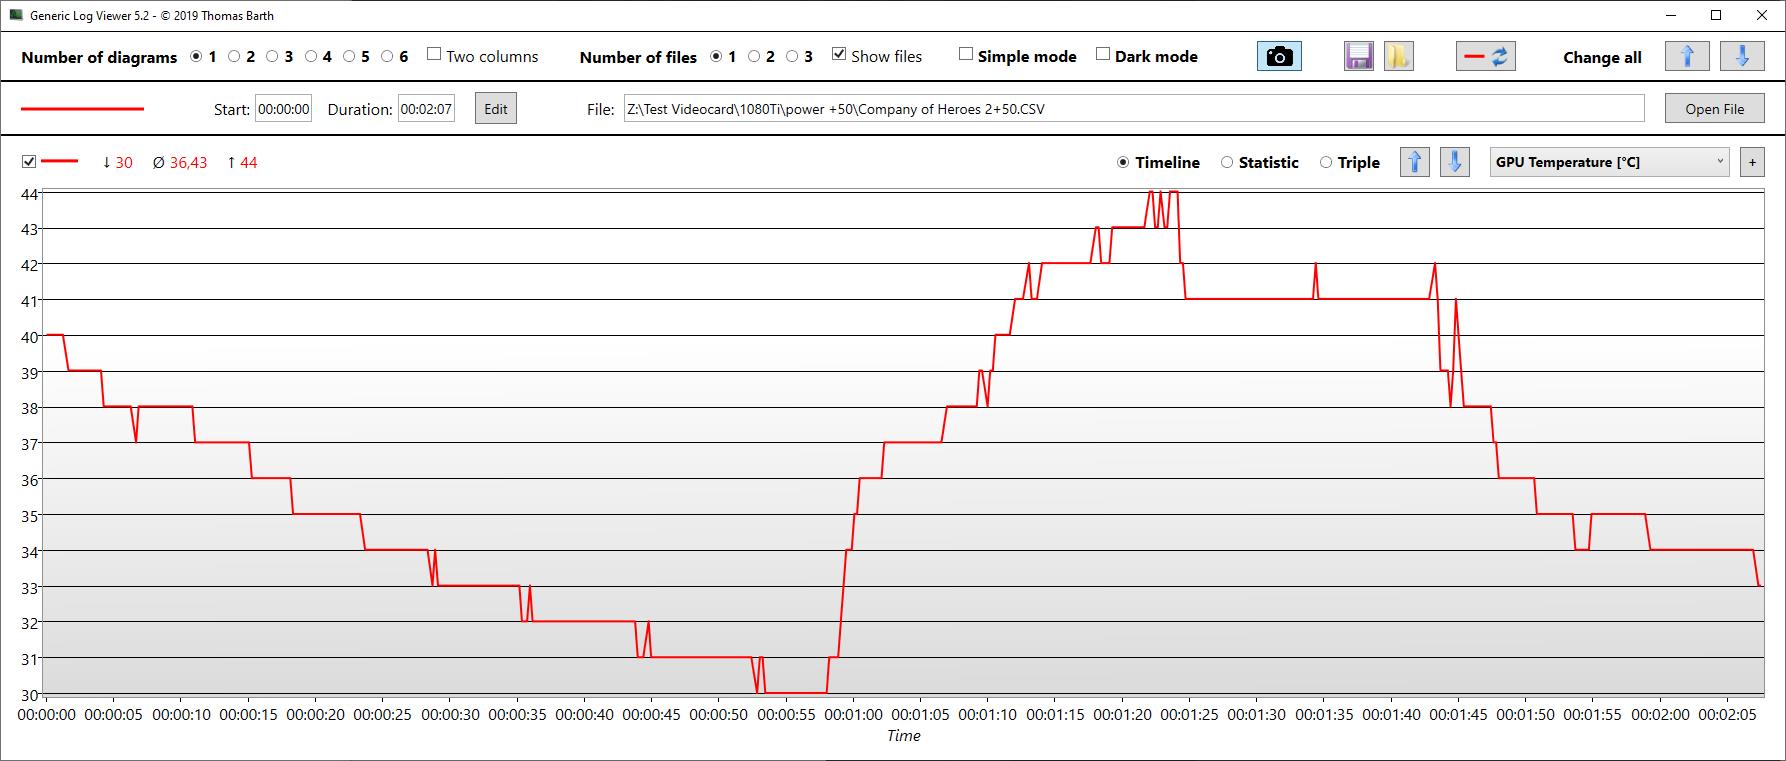Click the red line color sample beside Start
Screen dimensions: 1786x761
83,109
